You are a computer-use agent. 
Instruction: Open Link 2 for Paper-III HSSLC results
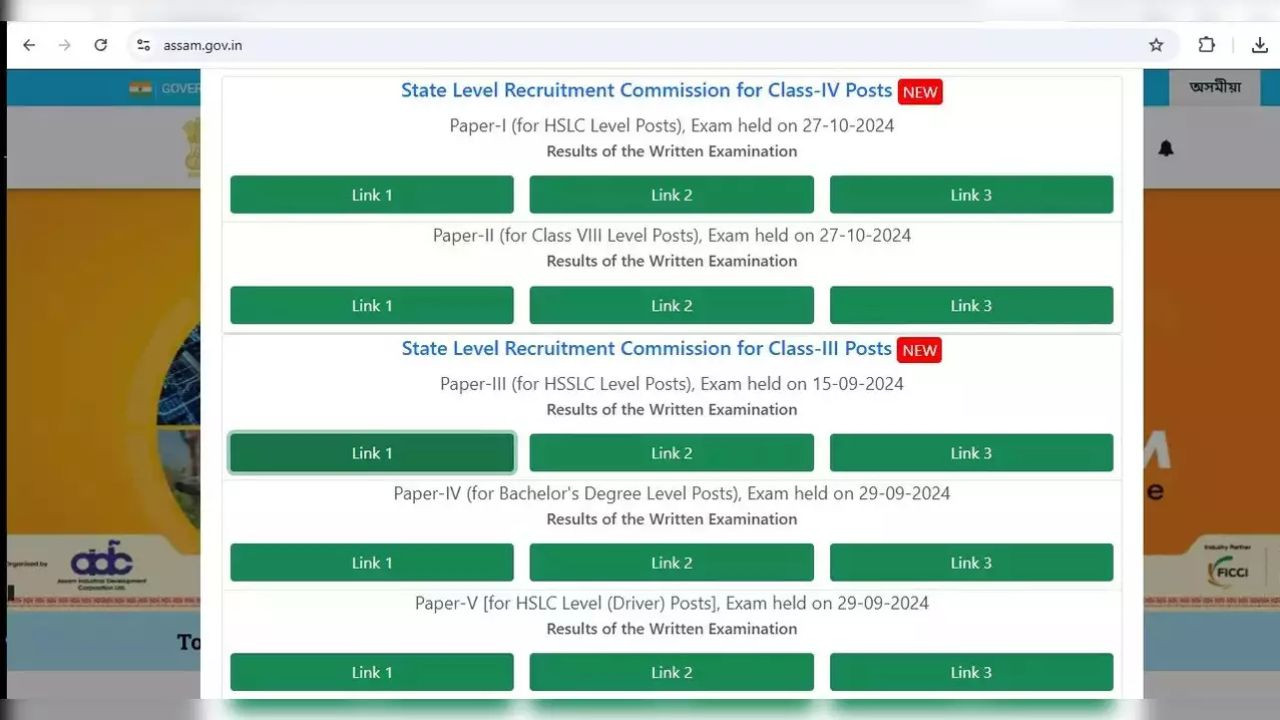pyautogui.click(x=671, y=453)
